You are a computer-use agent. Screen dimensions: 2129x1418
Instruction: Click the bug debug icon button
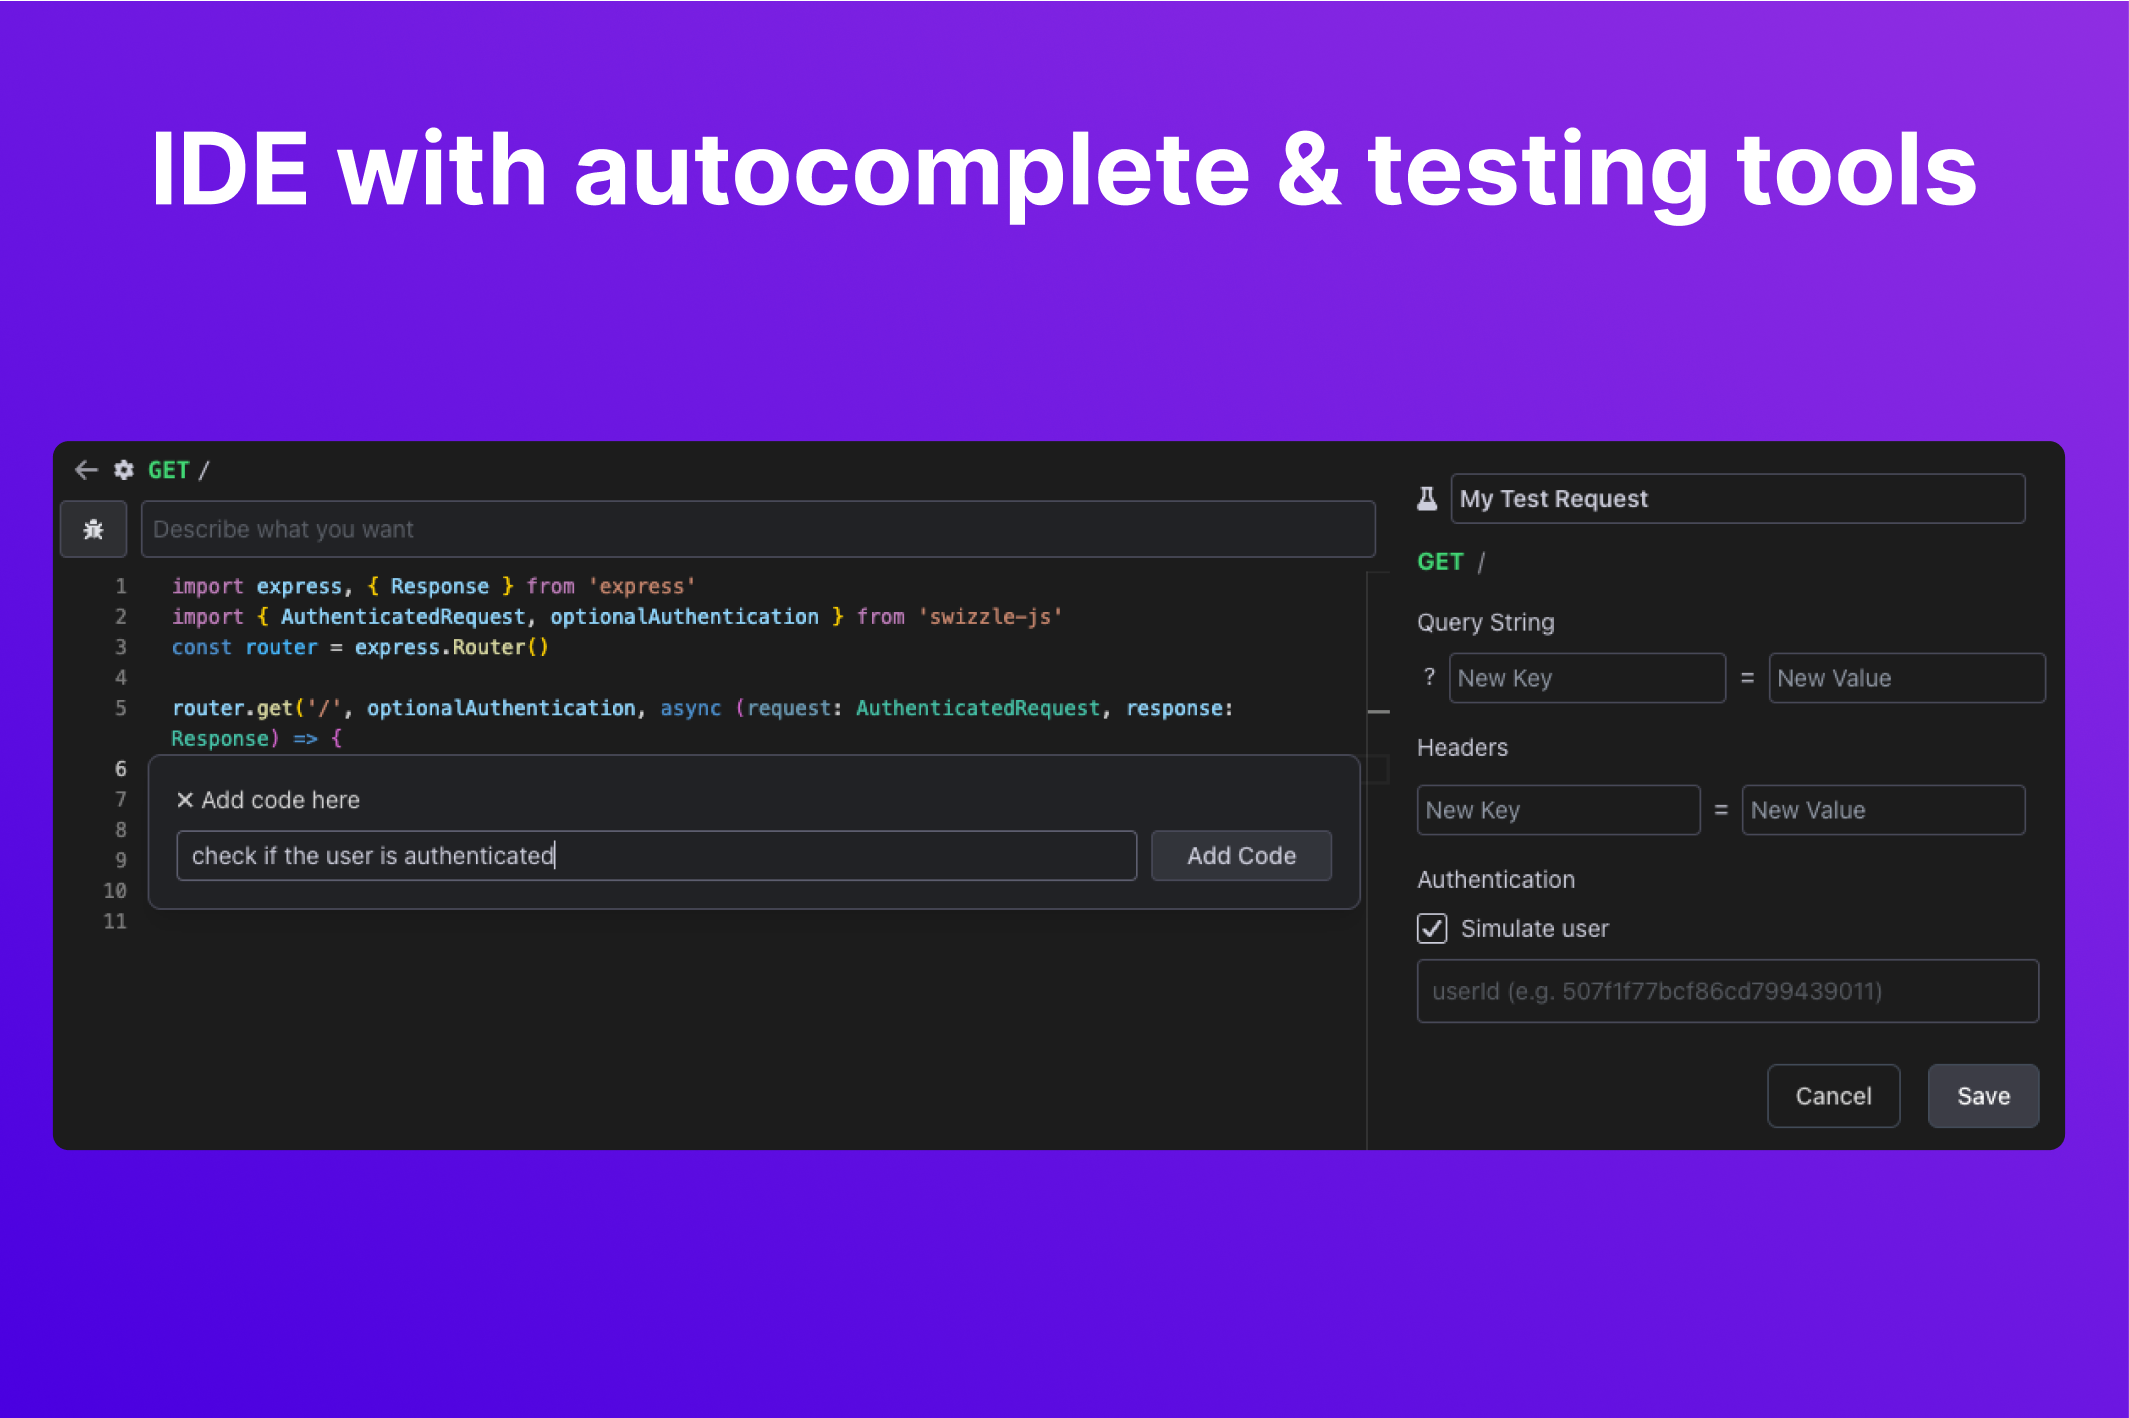[94, 529]
